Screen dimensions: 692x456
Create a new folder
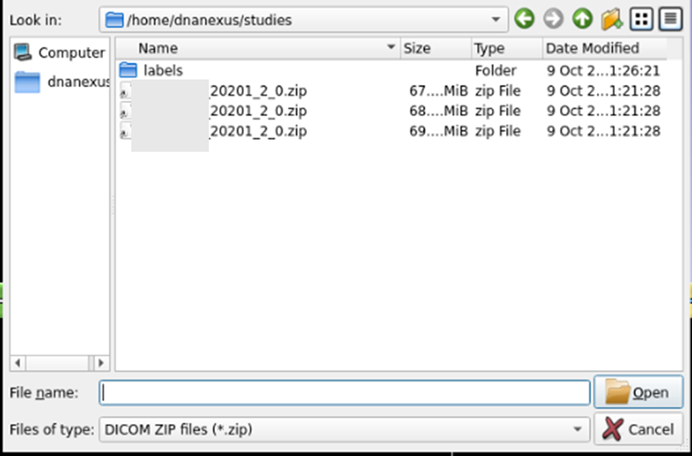(x=611, y=19)
